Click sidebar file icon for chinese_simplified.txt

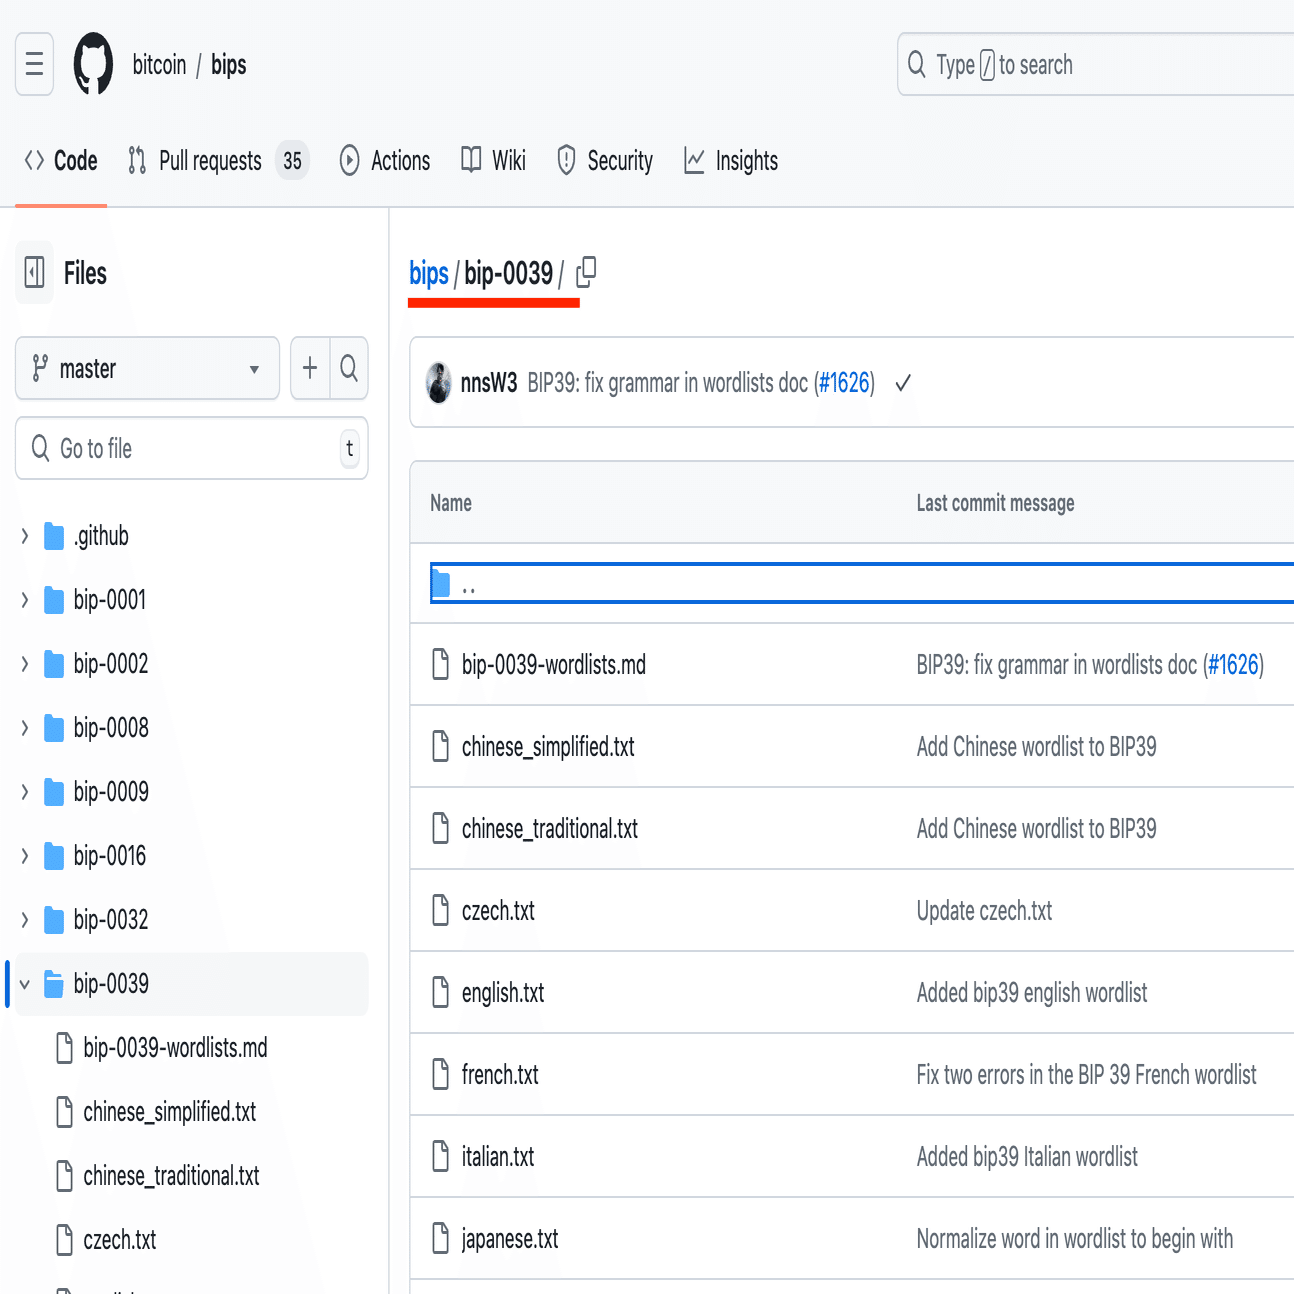[64, 1112]
